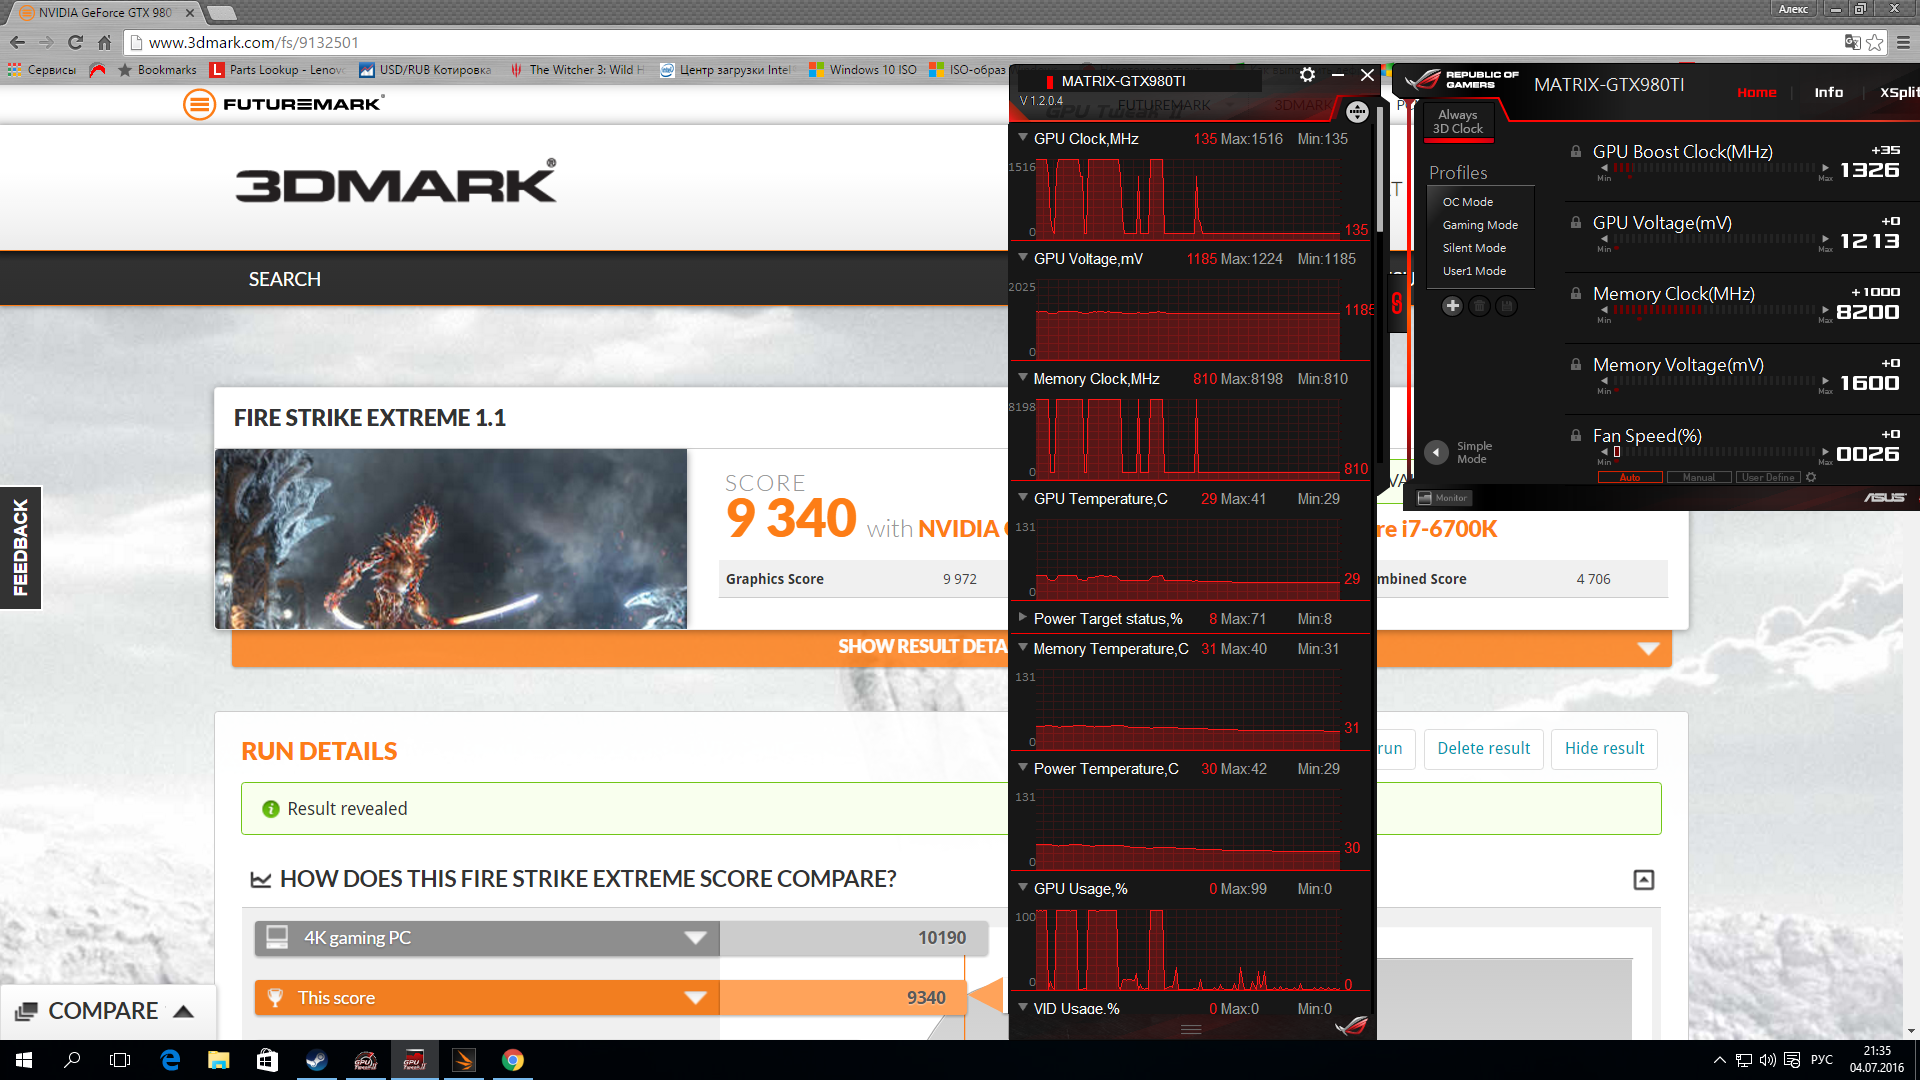Viewport: 1920px width, 1080px height.
Task: Set fan speed mode to Auto
Action: click(1630, 477)
